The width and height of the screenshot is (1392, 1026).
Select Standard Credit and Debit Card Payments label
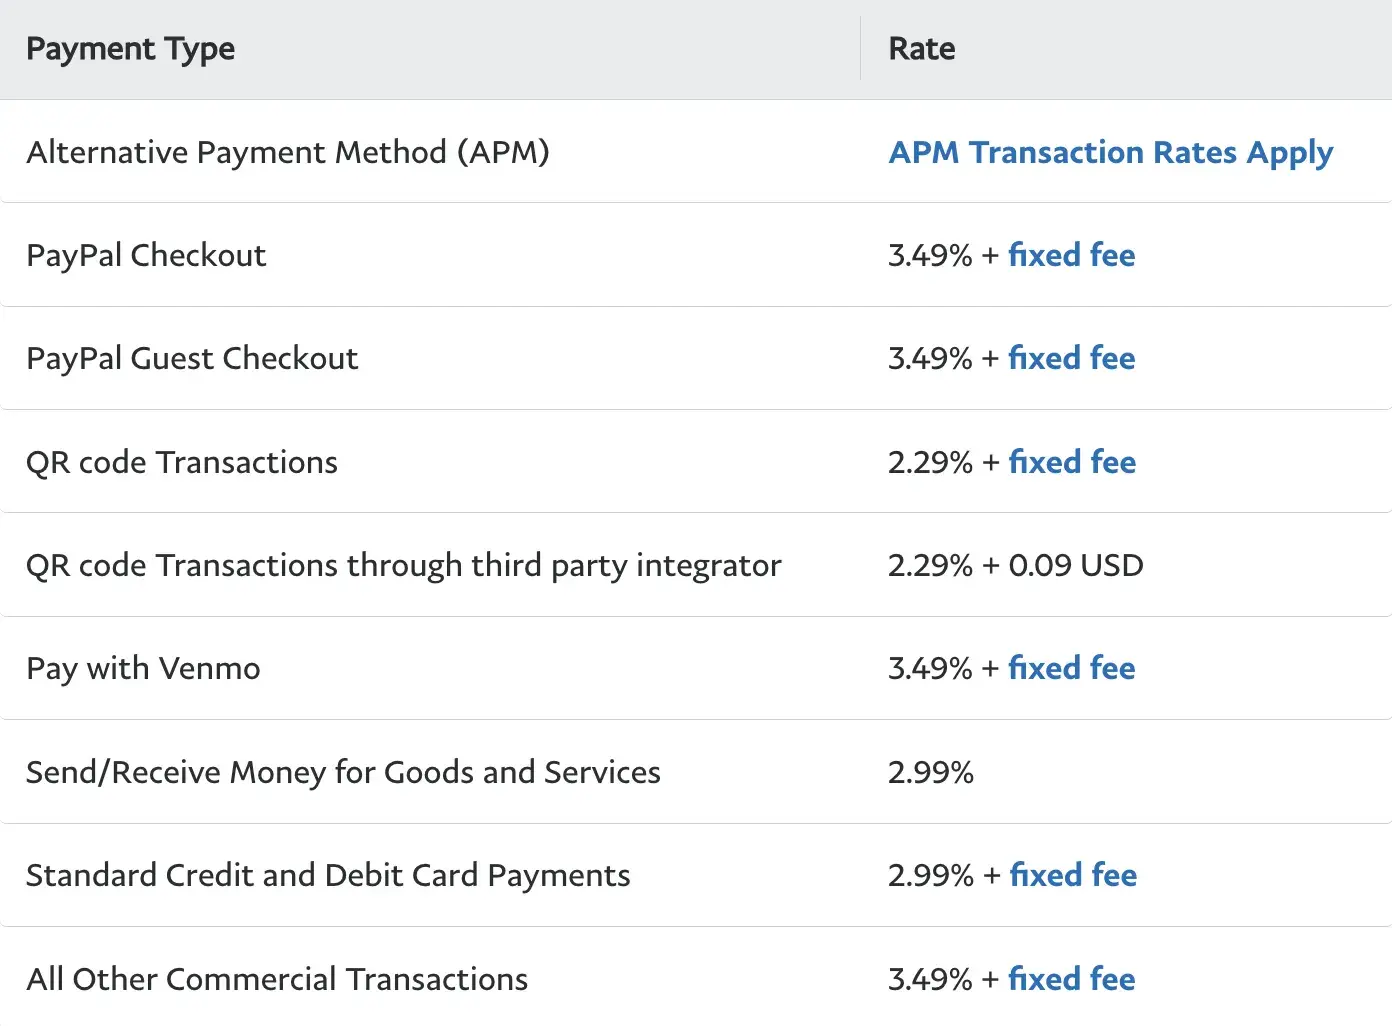click(328, 876)
